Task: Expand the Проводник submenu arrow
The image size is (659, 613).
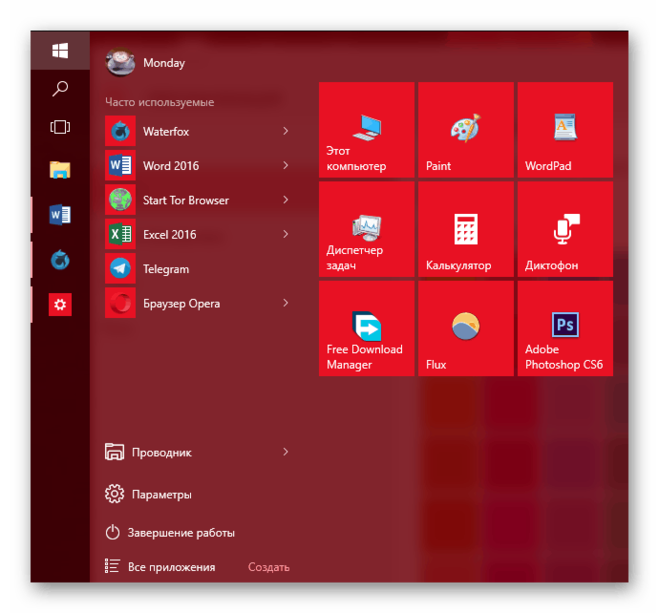Action: [285, 452]
